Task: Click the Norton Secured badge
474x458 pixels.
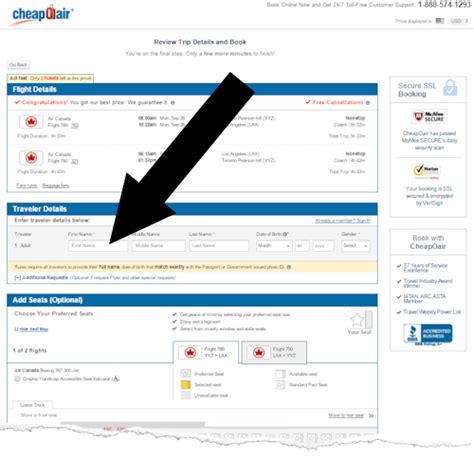Action: click(426, 170)
